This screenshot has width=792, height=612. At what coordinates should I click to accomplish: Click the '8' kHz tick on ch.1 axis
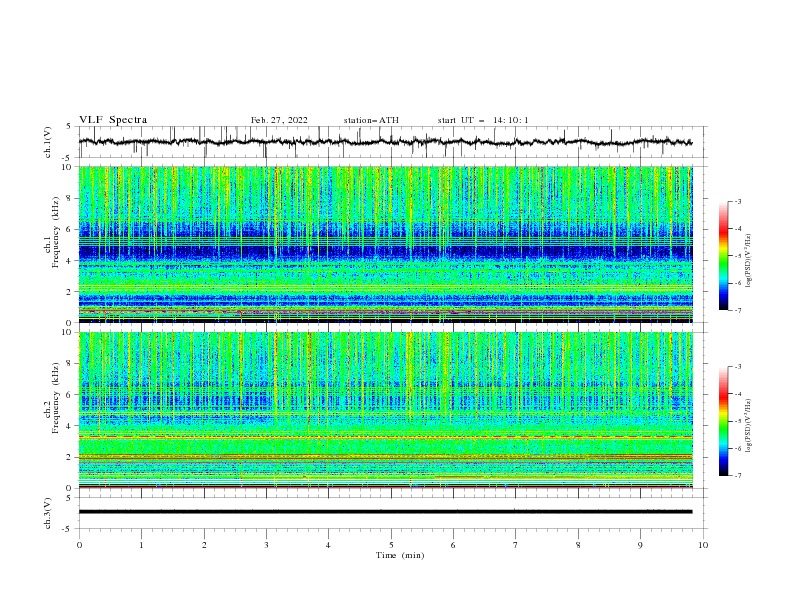tap(71, 198)
